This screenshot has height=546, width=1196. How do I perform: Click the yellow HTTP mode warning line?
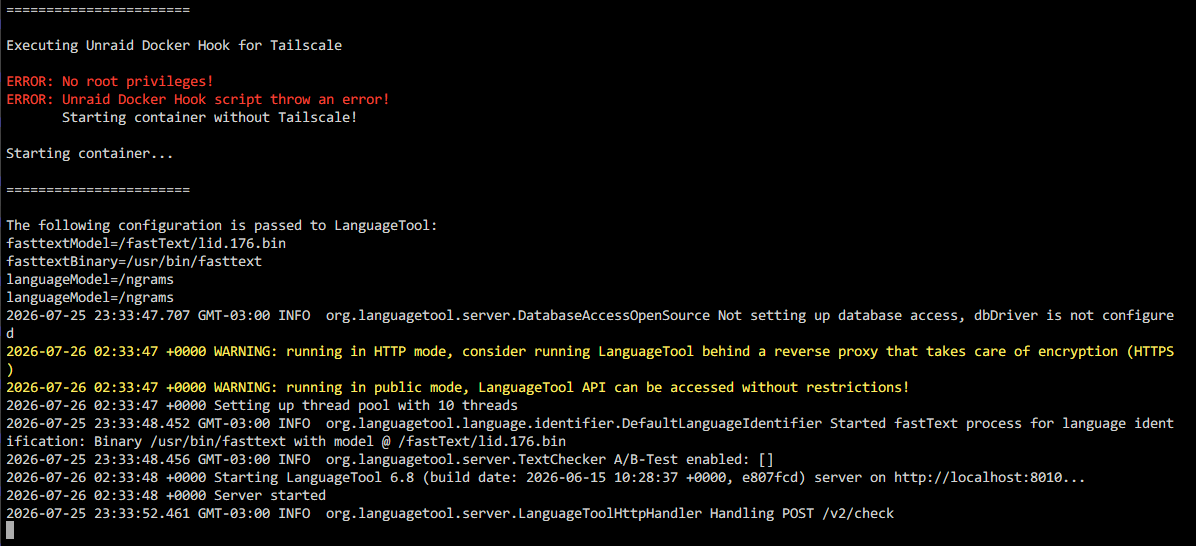click(x=590, y=361)
